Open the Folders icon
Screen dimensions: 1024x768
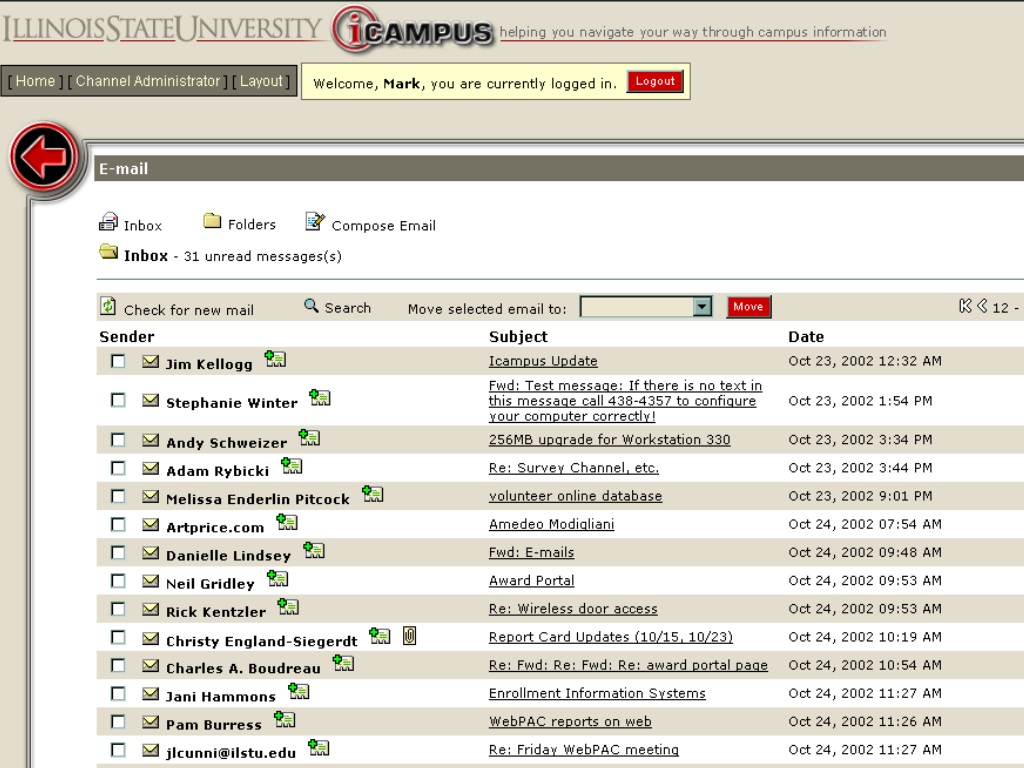(212, 221)
